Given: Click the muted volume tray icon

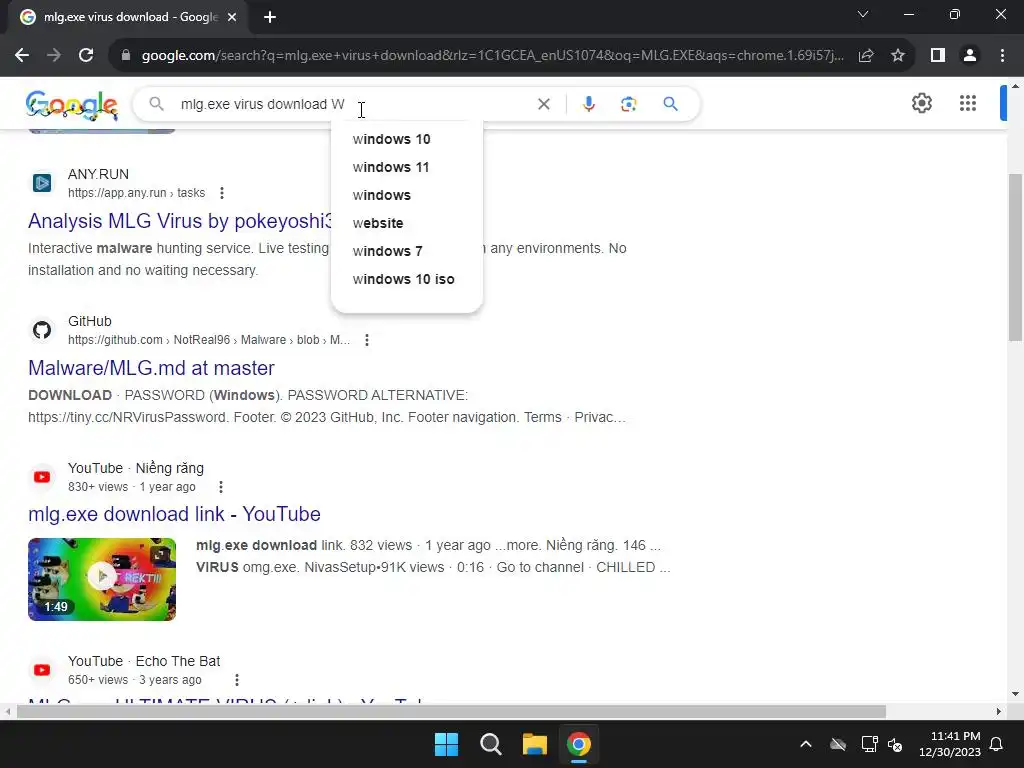Looking at the screenshot, I should coord(895,744).
